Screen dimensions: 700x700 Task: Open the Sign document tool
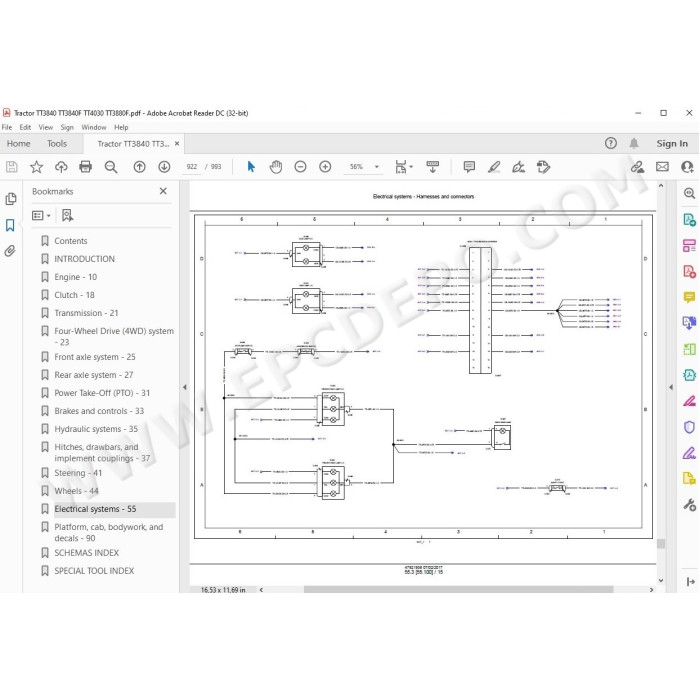click(518, 167)
